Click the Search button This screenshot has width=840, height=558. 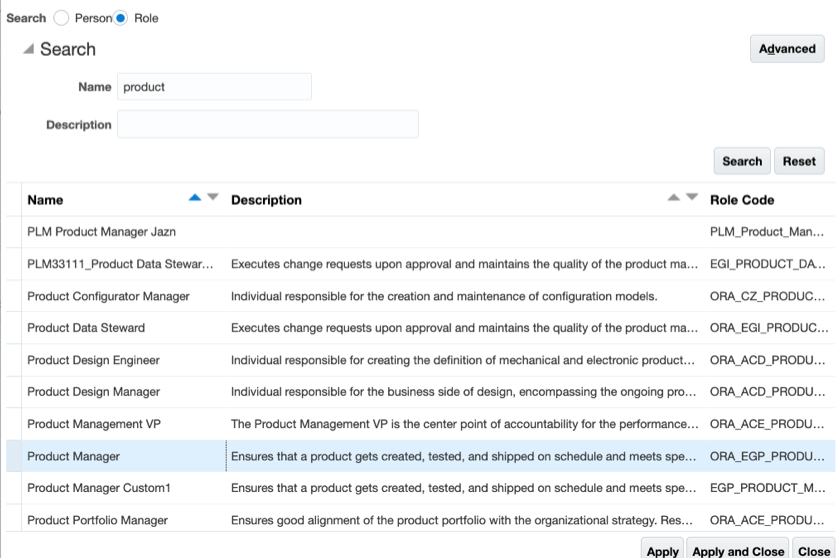[742, 161]
